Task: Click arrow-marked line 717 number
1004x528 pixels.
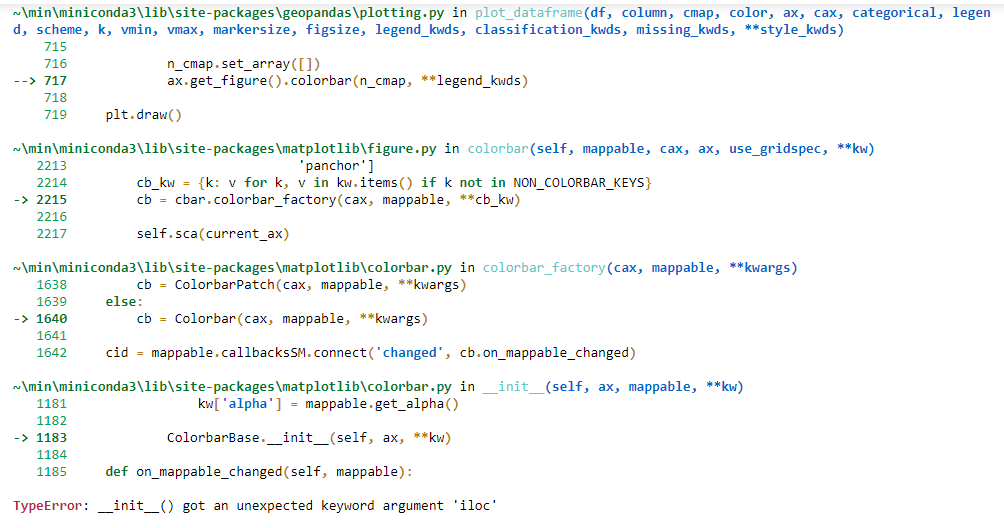Action: point(55,81)
